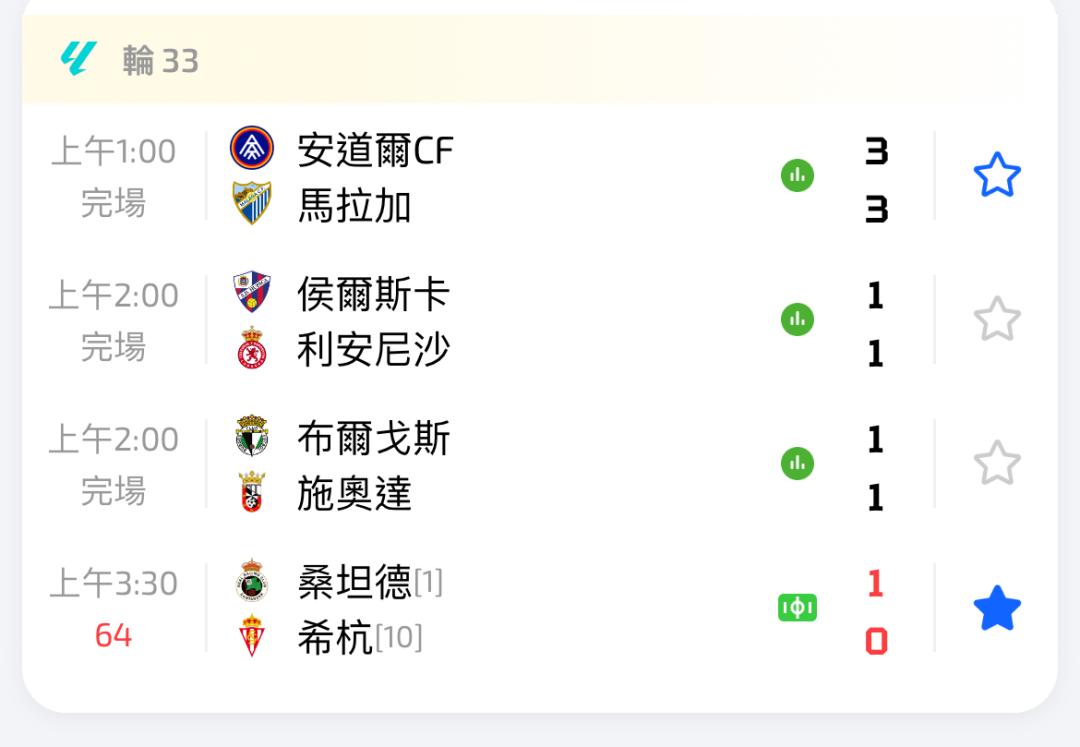This screenshot has width=1080, height=747.
Task: Click the 侯爾斯卡 team crest
Action: point(251,292)
